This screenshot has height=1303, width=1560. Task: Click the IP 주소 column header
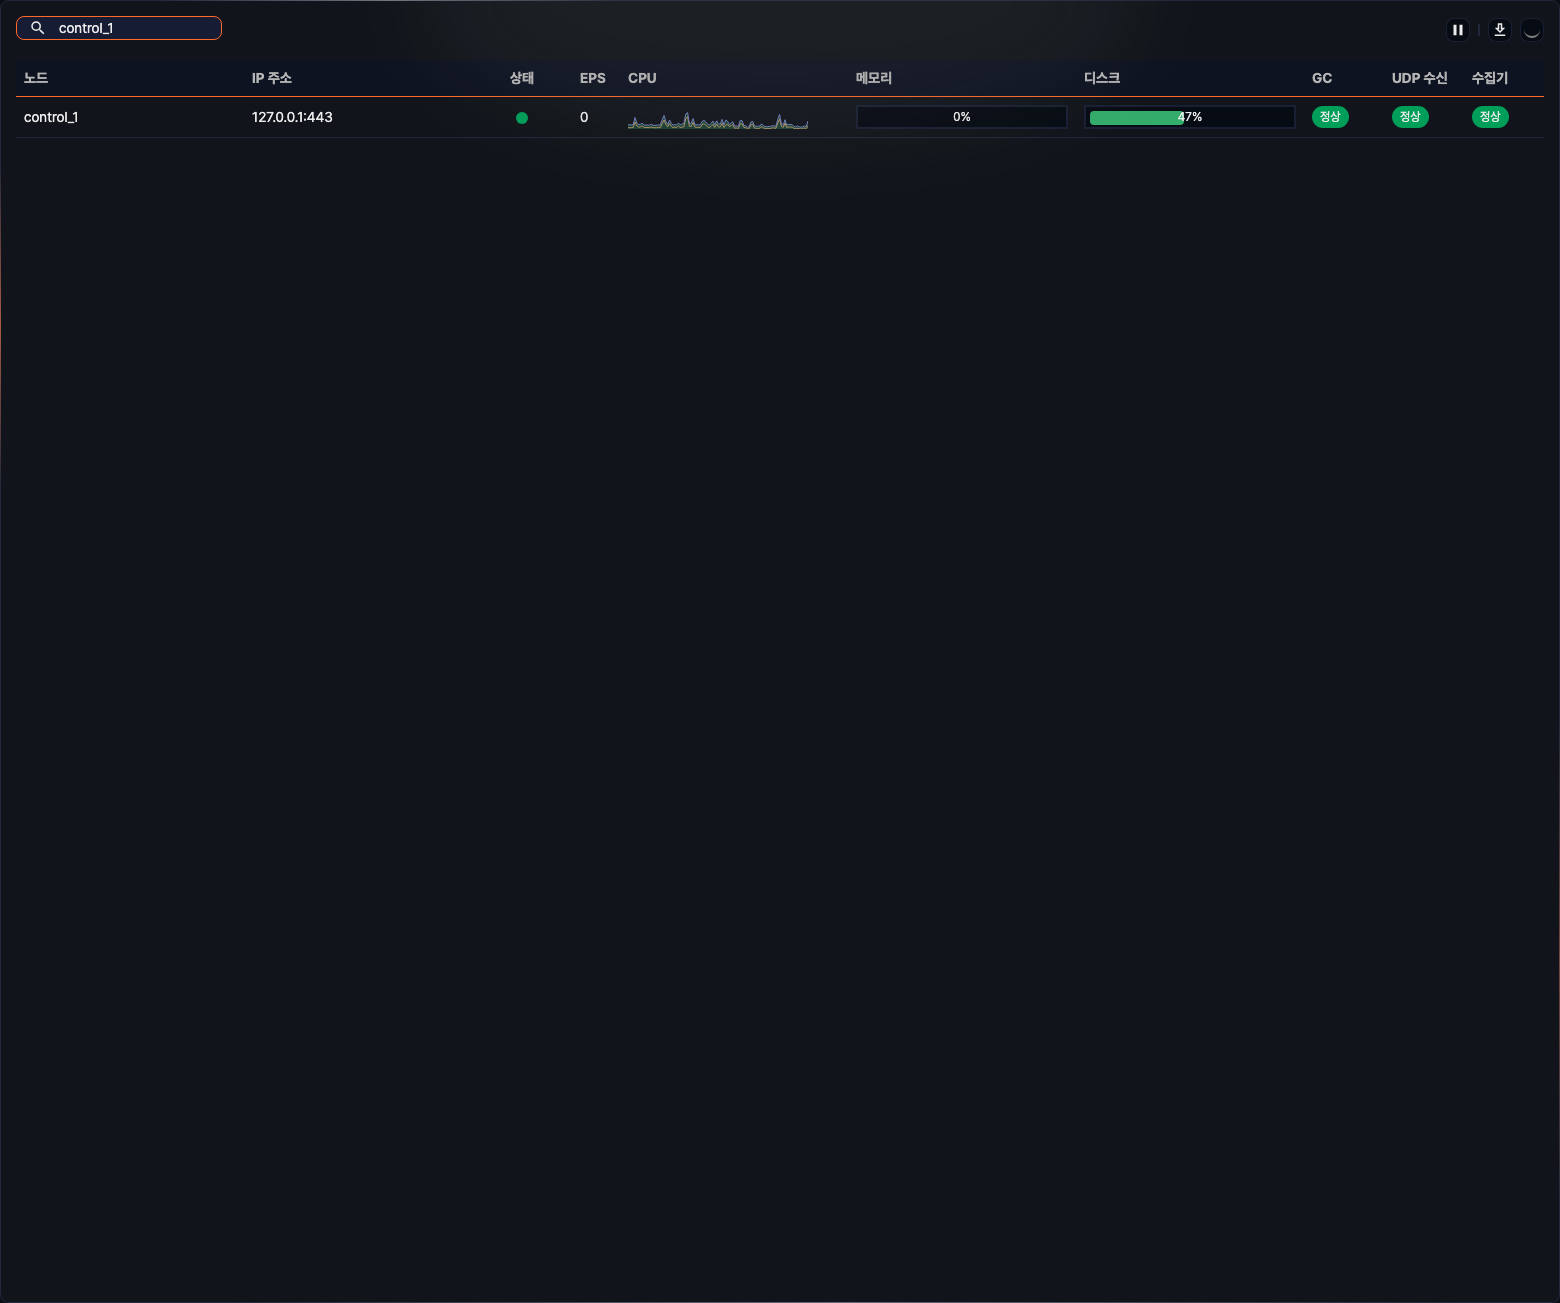point(271,78)
